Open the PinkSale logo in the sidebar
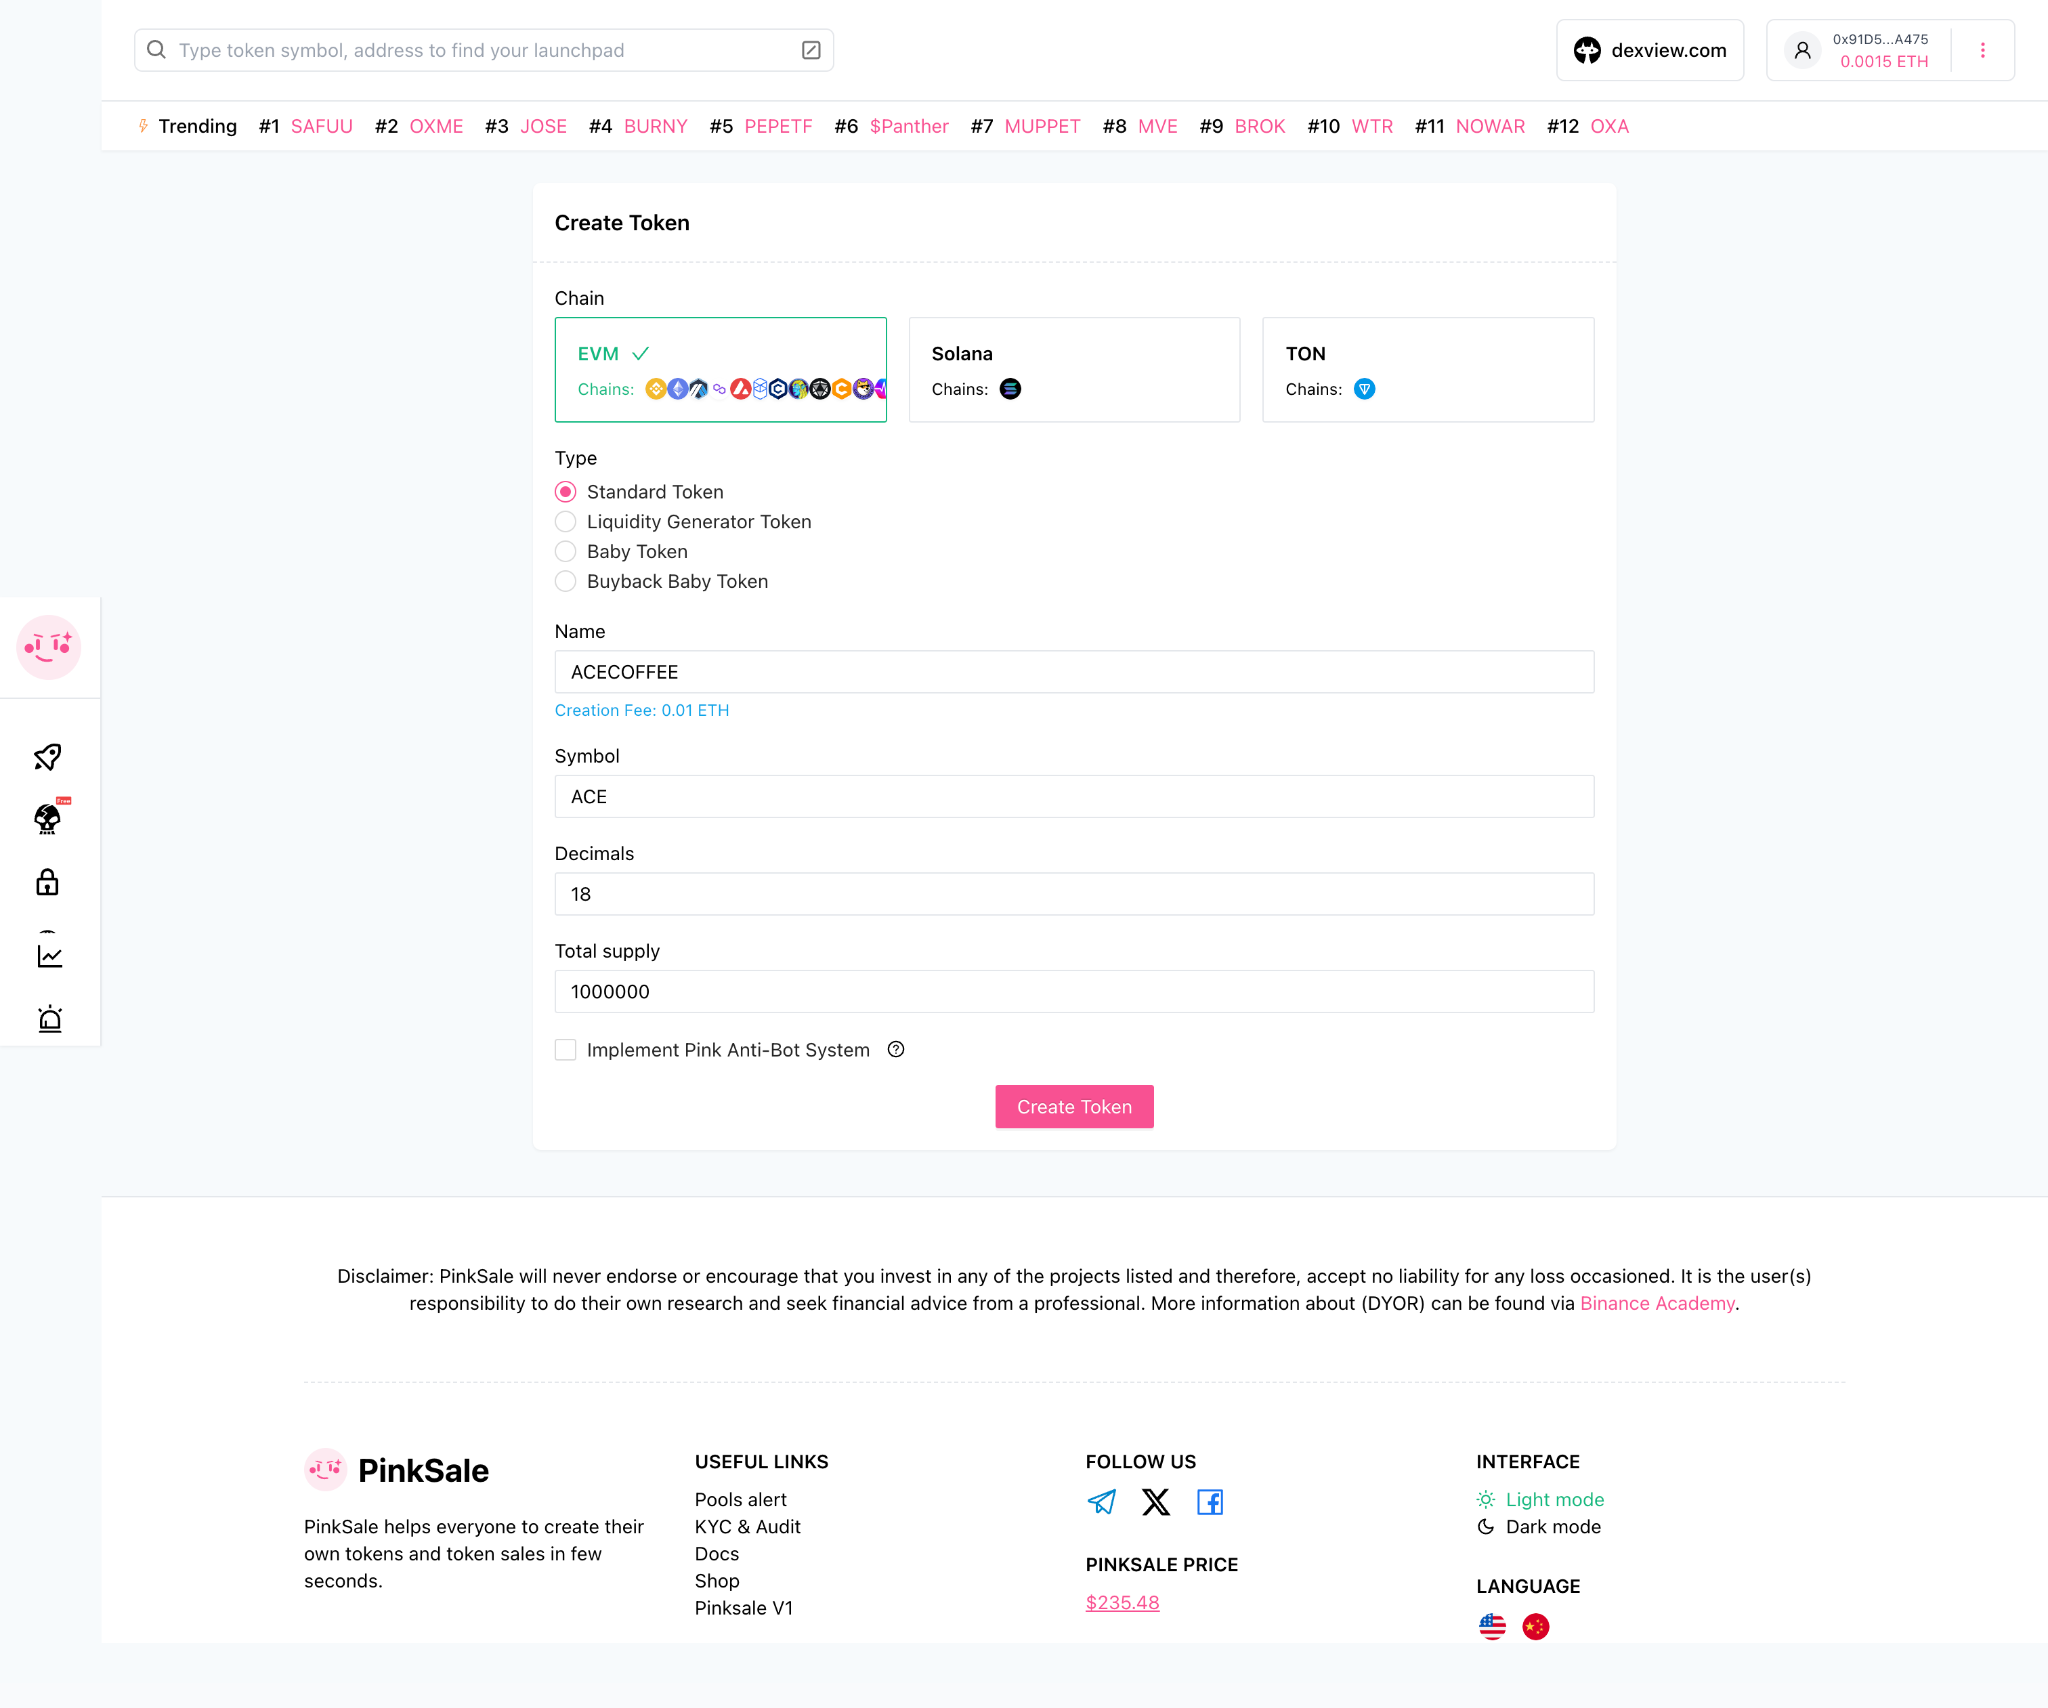The image size is (2048, 1708). [x=49, y=647]
